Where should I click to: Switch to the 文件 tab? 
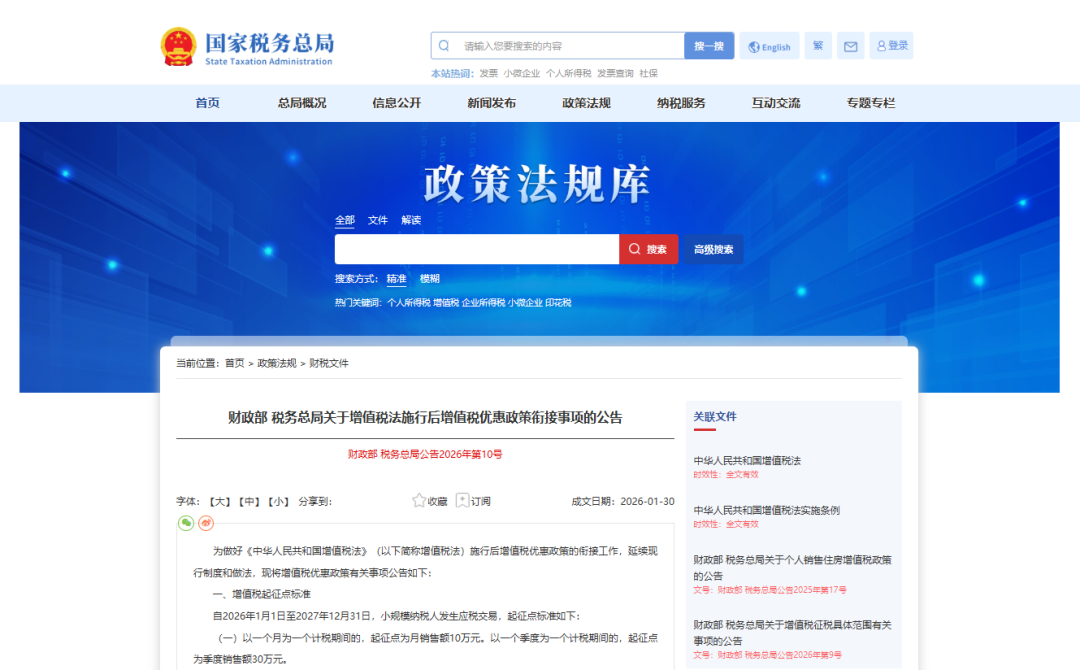[378, 220]
